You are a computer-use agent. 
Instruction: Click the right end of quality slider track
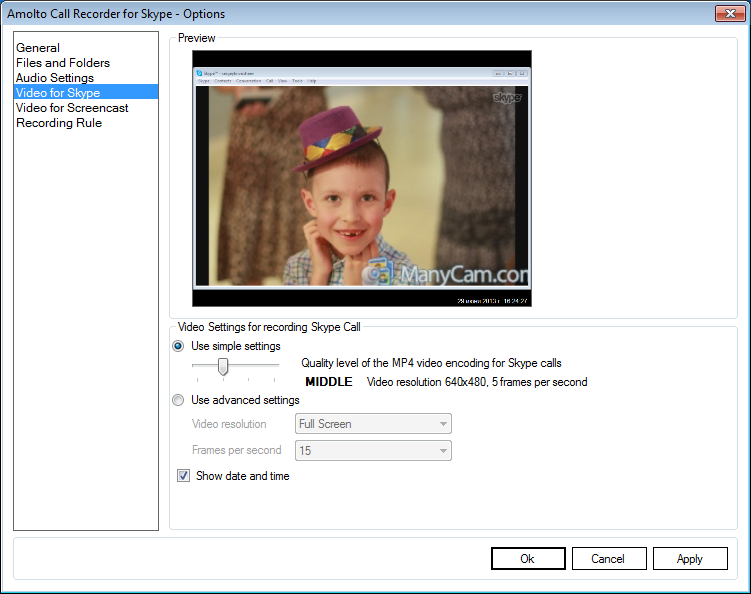(278, 366)
